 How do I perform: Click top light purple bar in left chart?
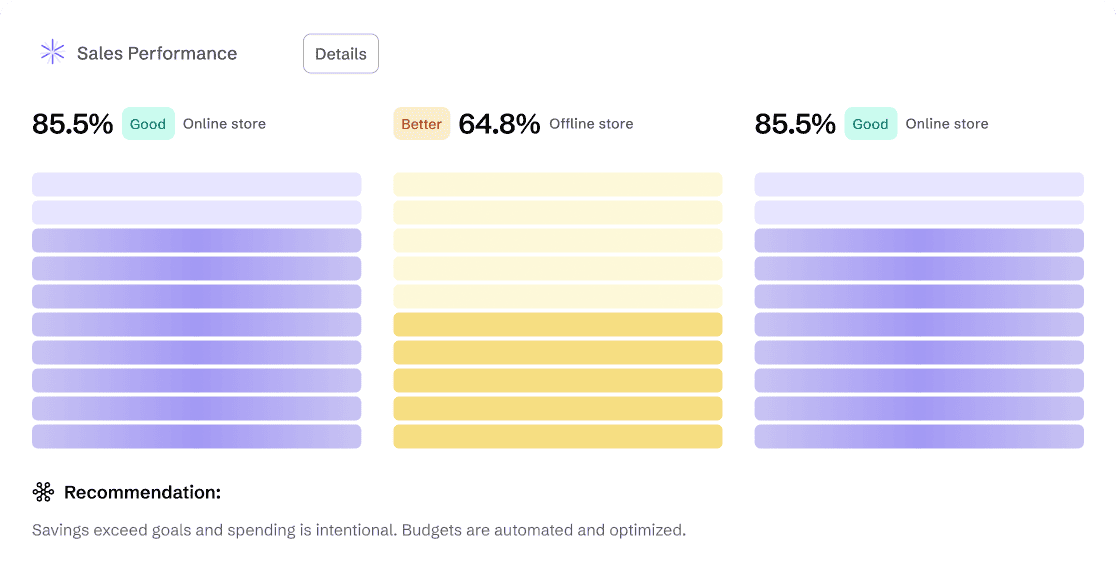coord(196,184)
